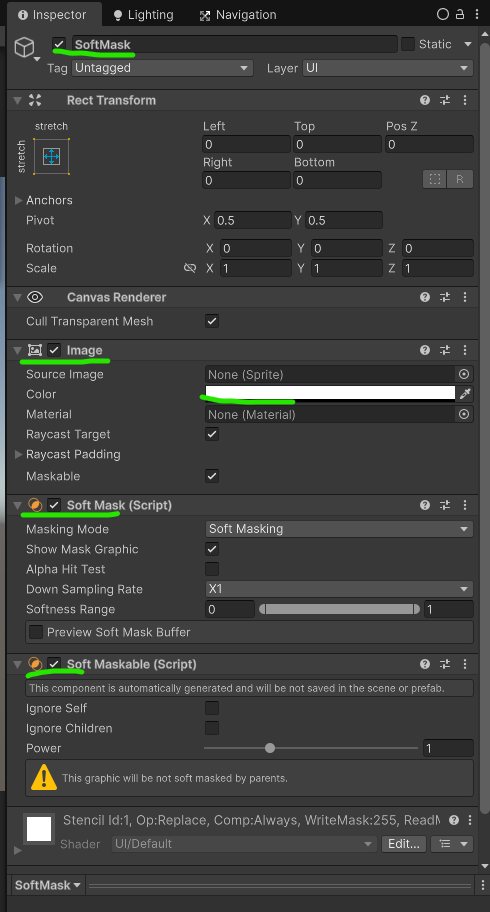Open Rect Transform three-dot context menu
The width and height of the screenshot is (490, 912).
tap(464, 100)
